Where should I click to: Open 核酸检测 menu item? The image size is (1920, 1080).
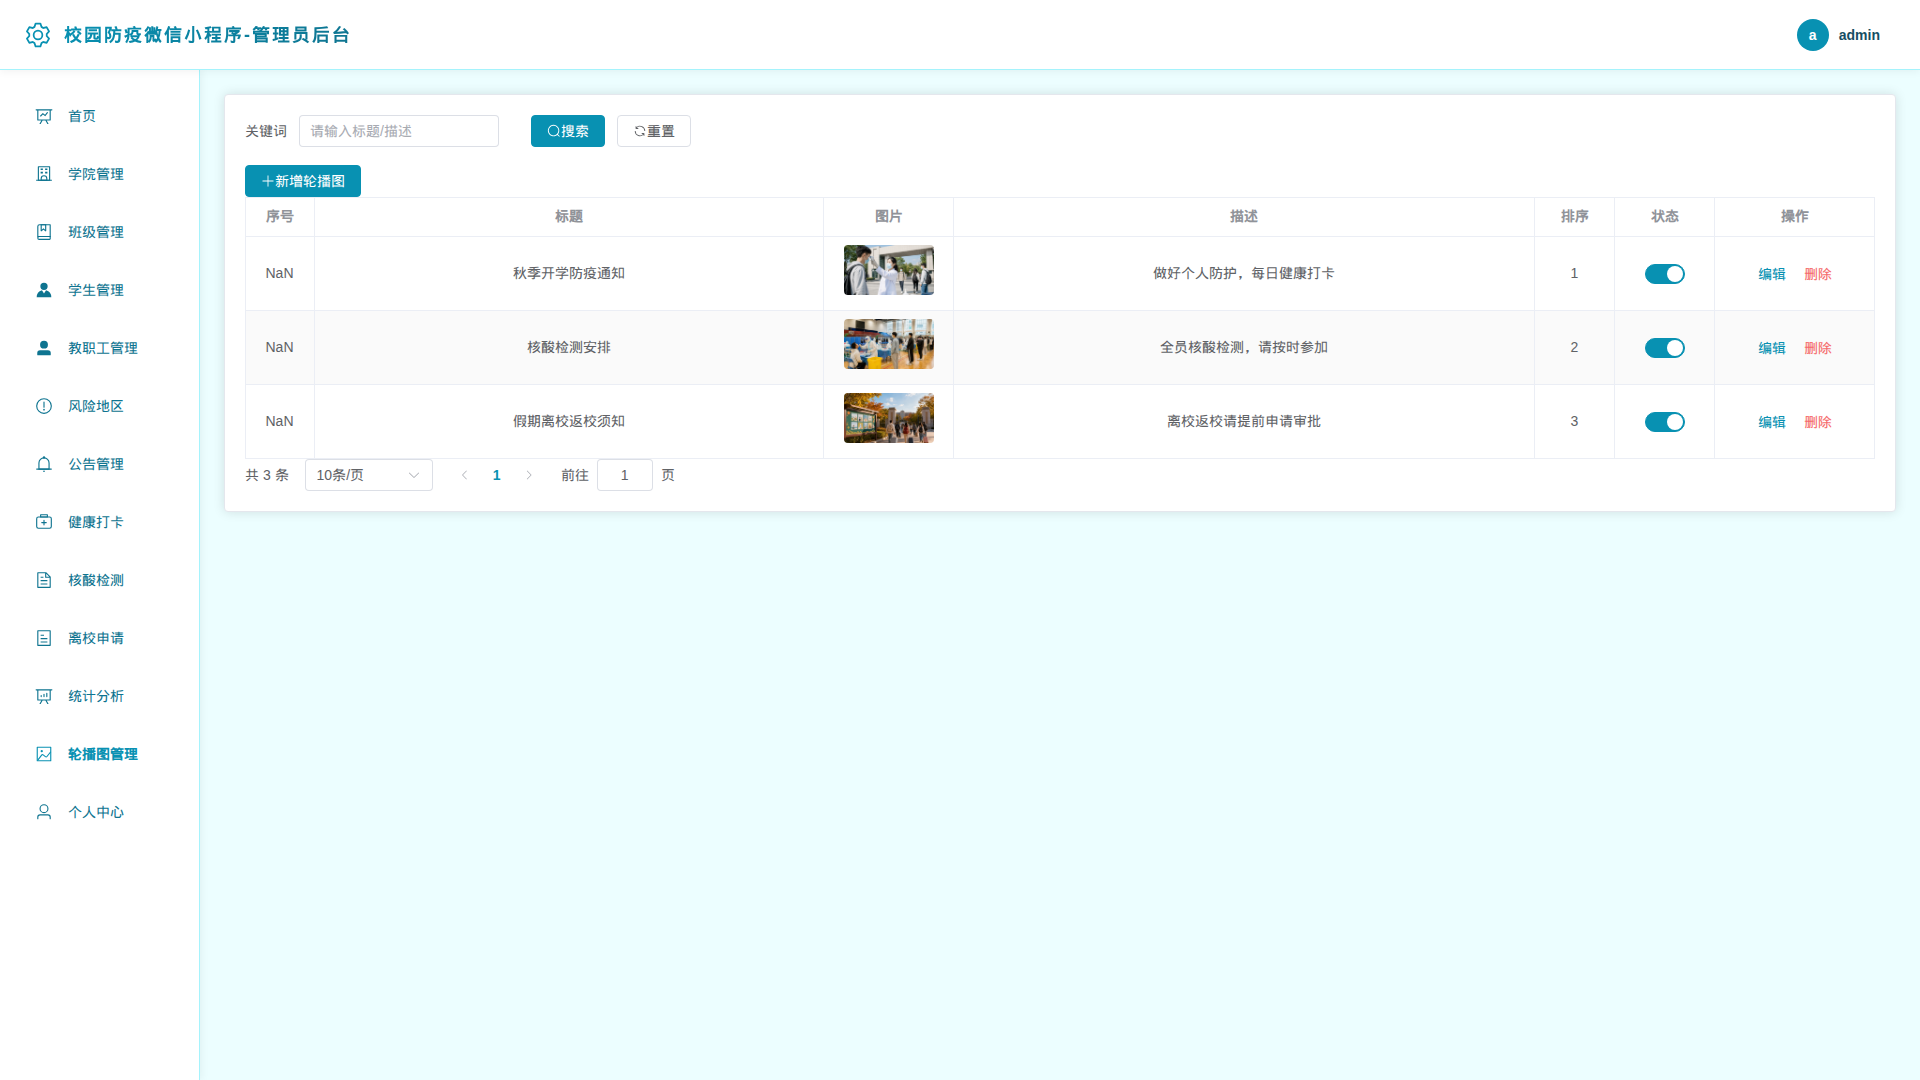point(100,580)
